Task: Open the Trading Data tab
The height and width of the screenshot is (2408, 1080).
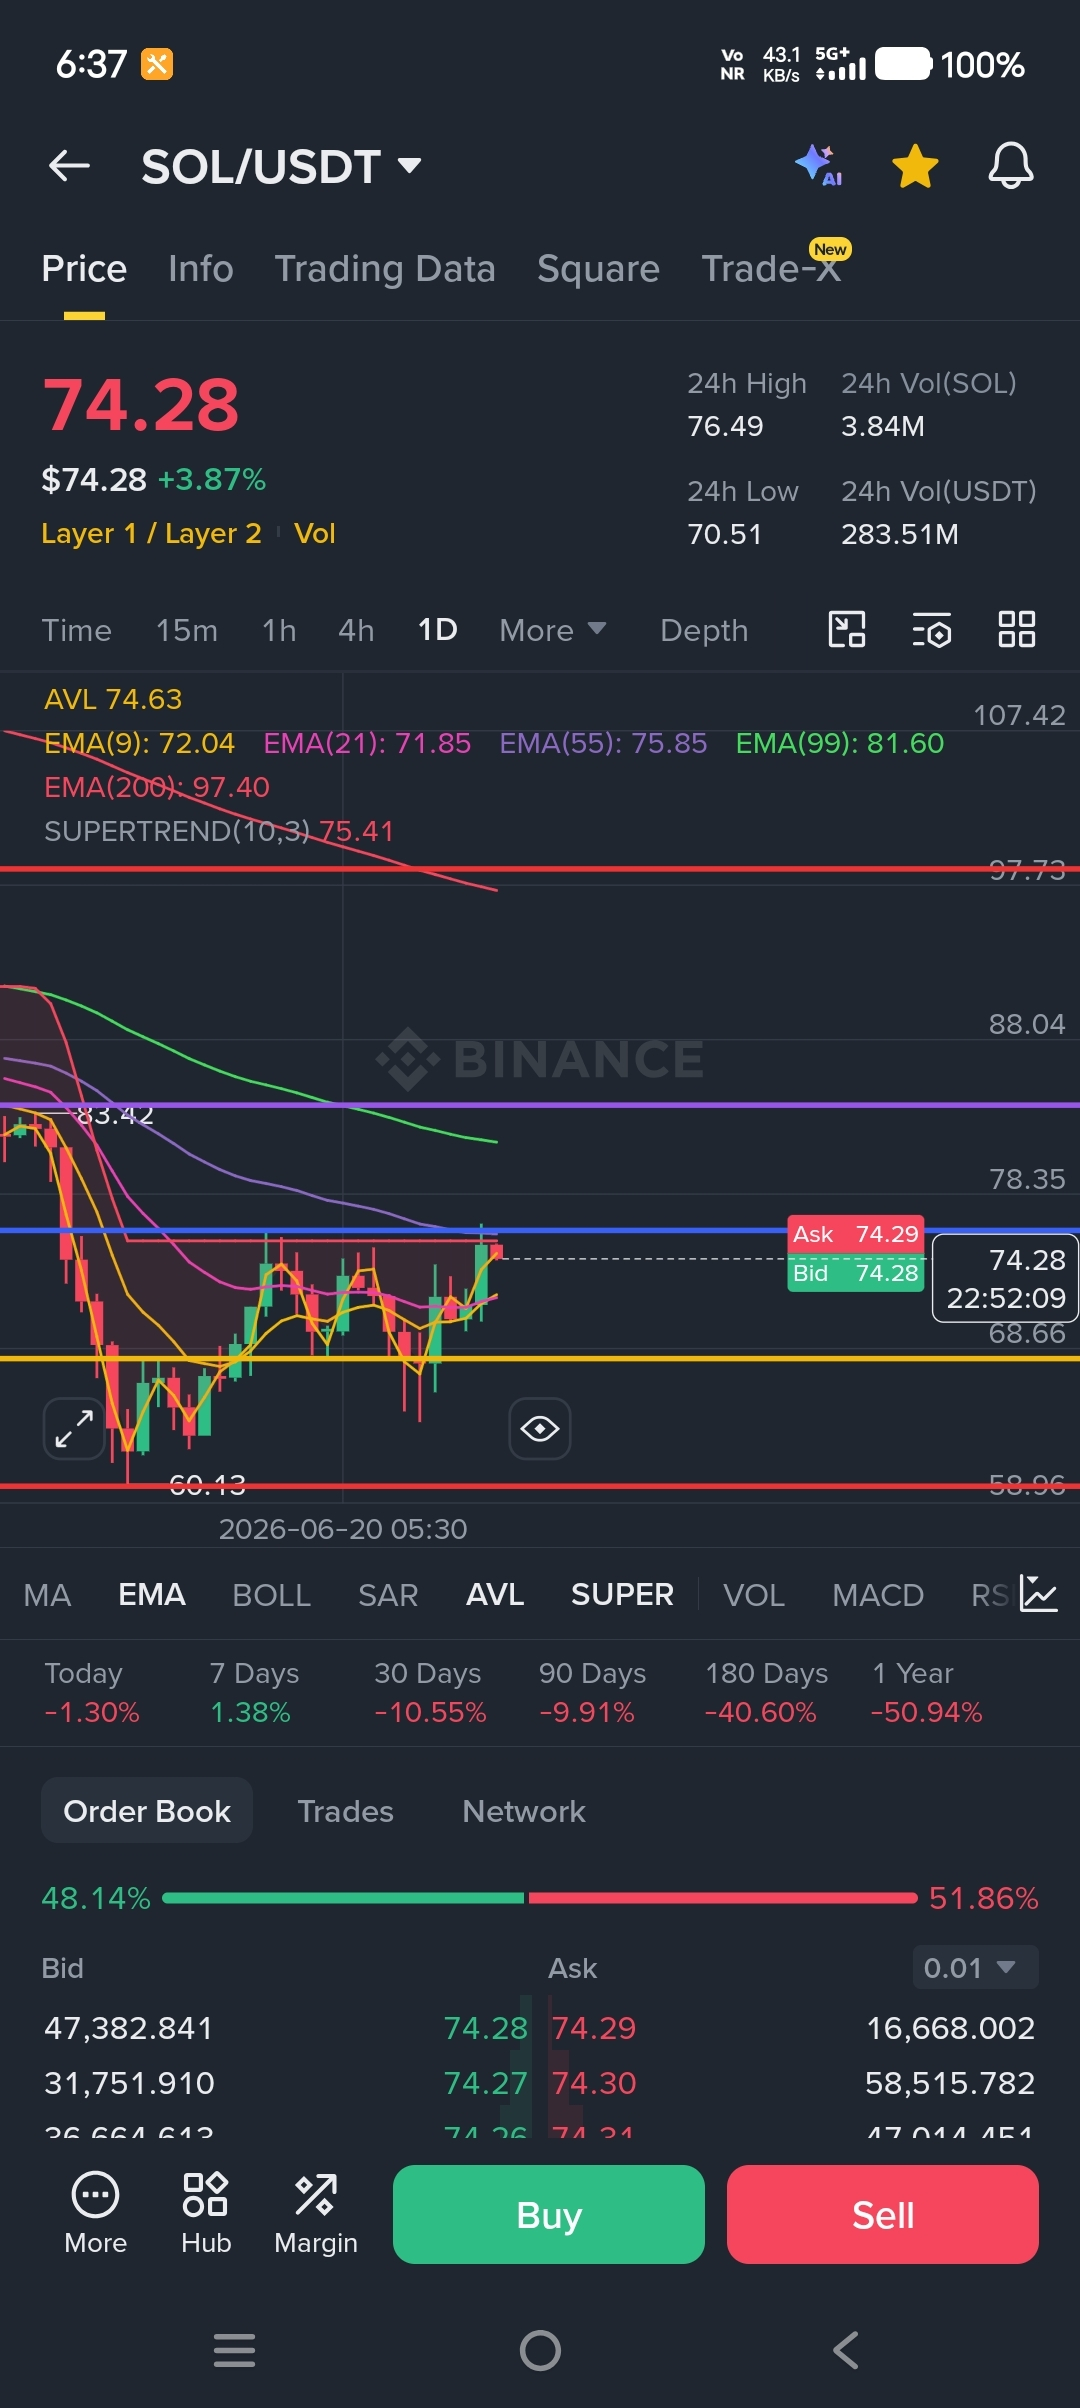Action: click(x=385, y=269)
